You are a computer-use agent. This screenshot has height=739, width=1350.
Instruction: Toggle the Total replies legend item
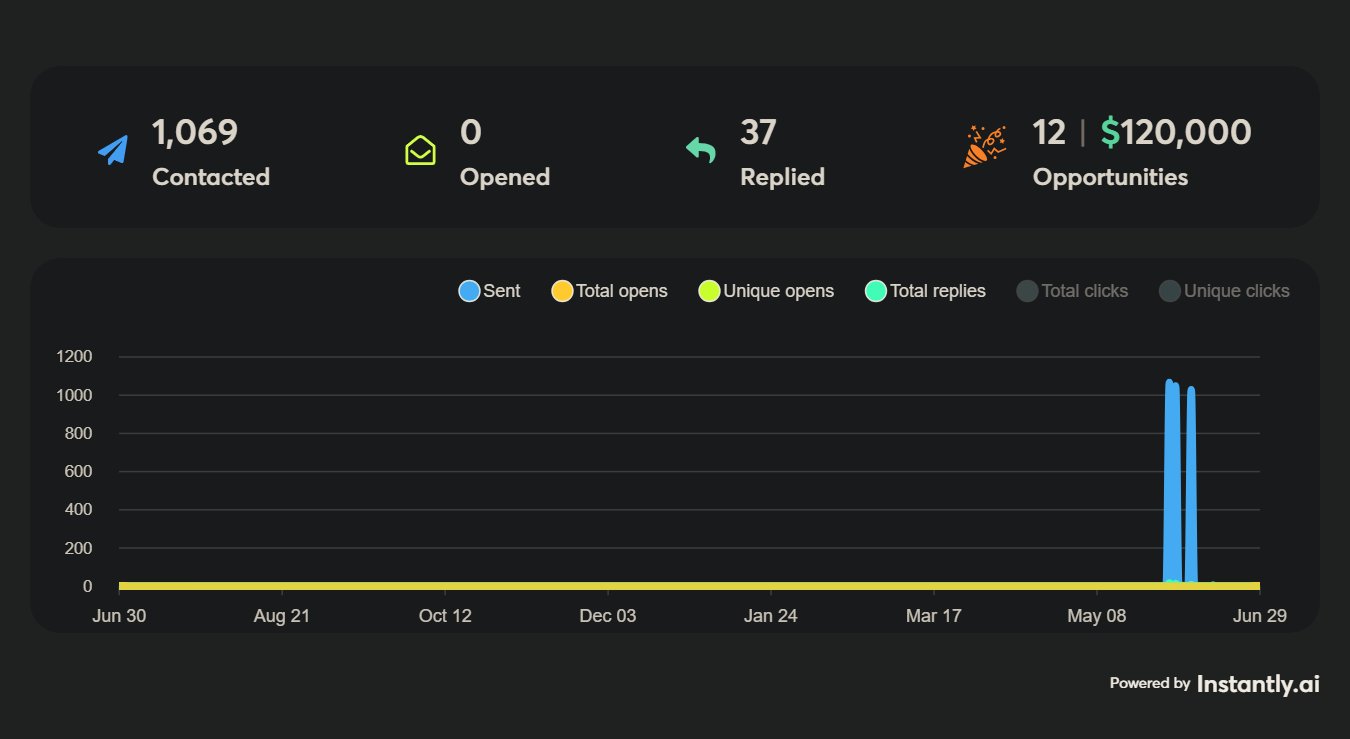926,291
